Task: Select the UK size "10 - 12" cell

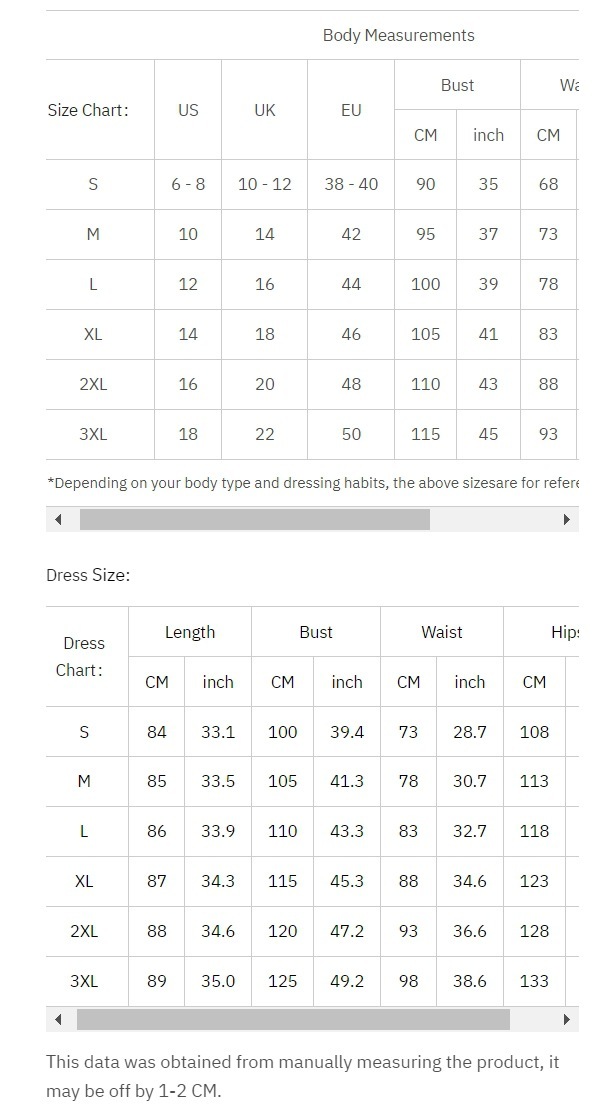Action: (x=264, y=184)
